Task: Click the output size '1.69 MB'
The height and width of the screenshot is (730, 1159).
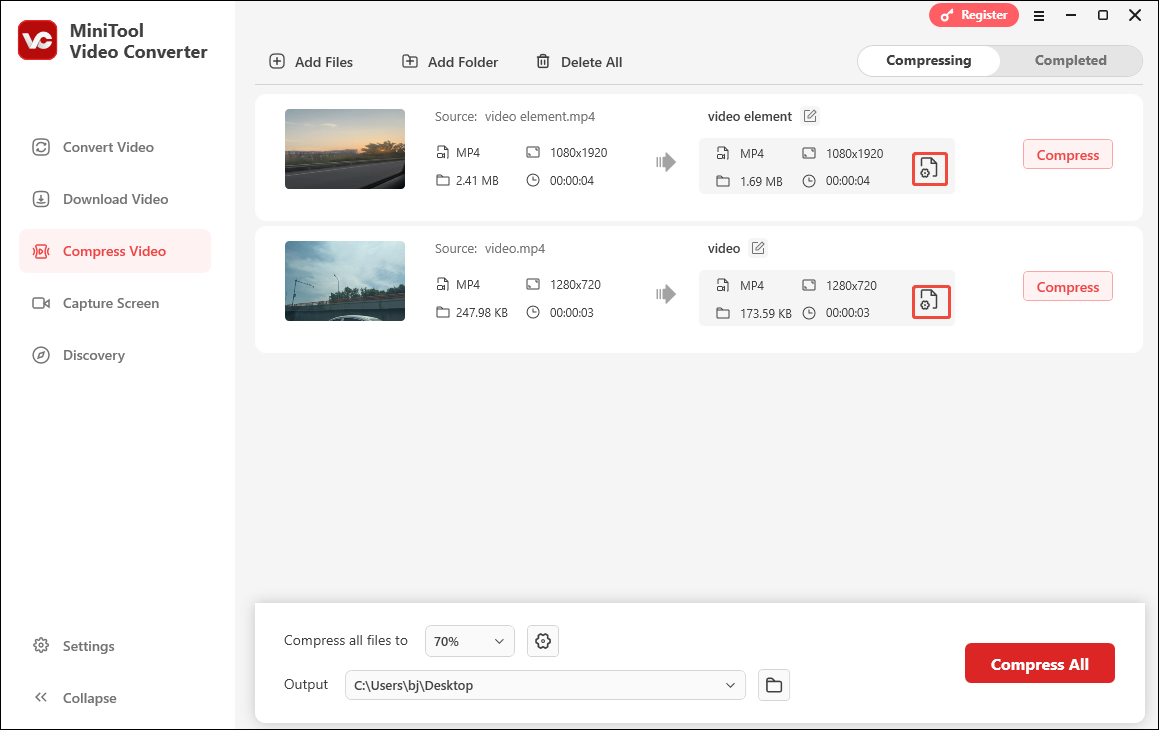Action: 761,181
